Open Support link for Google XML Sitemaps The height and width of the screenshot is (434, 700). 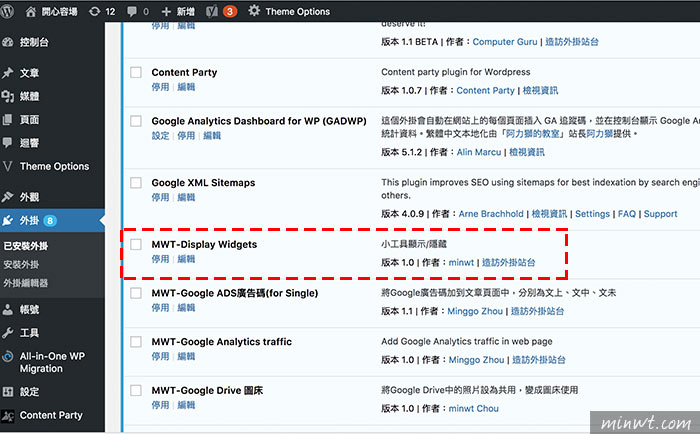coord(660,214)
